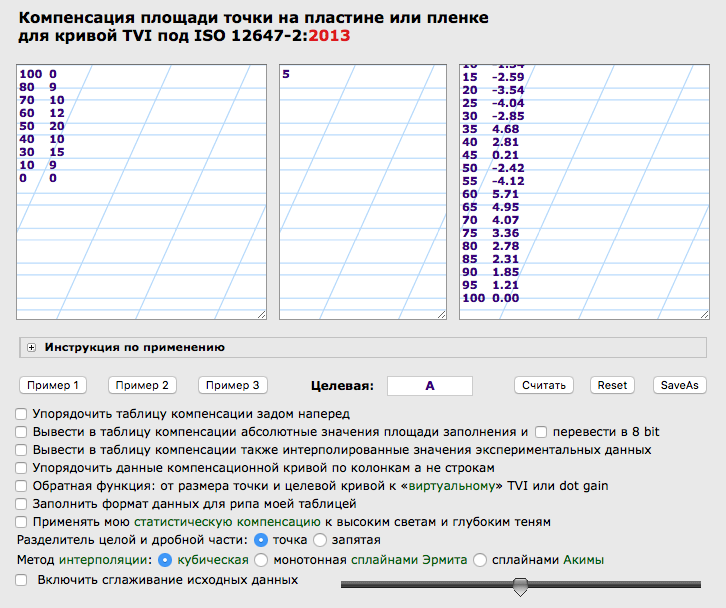726x608 pixels.
Task: Click the SaveAs button
Action: 679,385
